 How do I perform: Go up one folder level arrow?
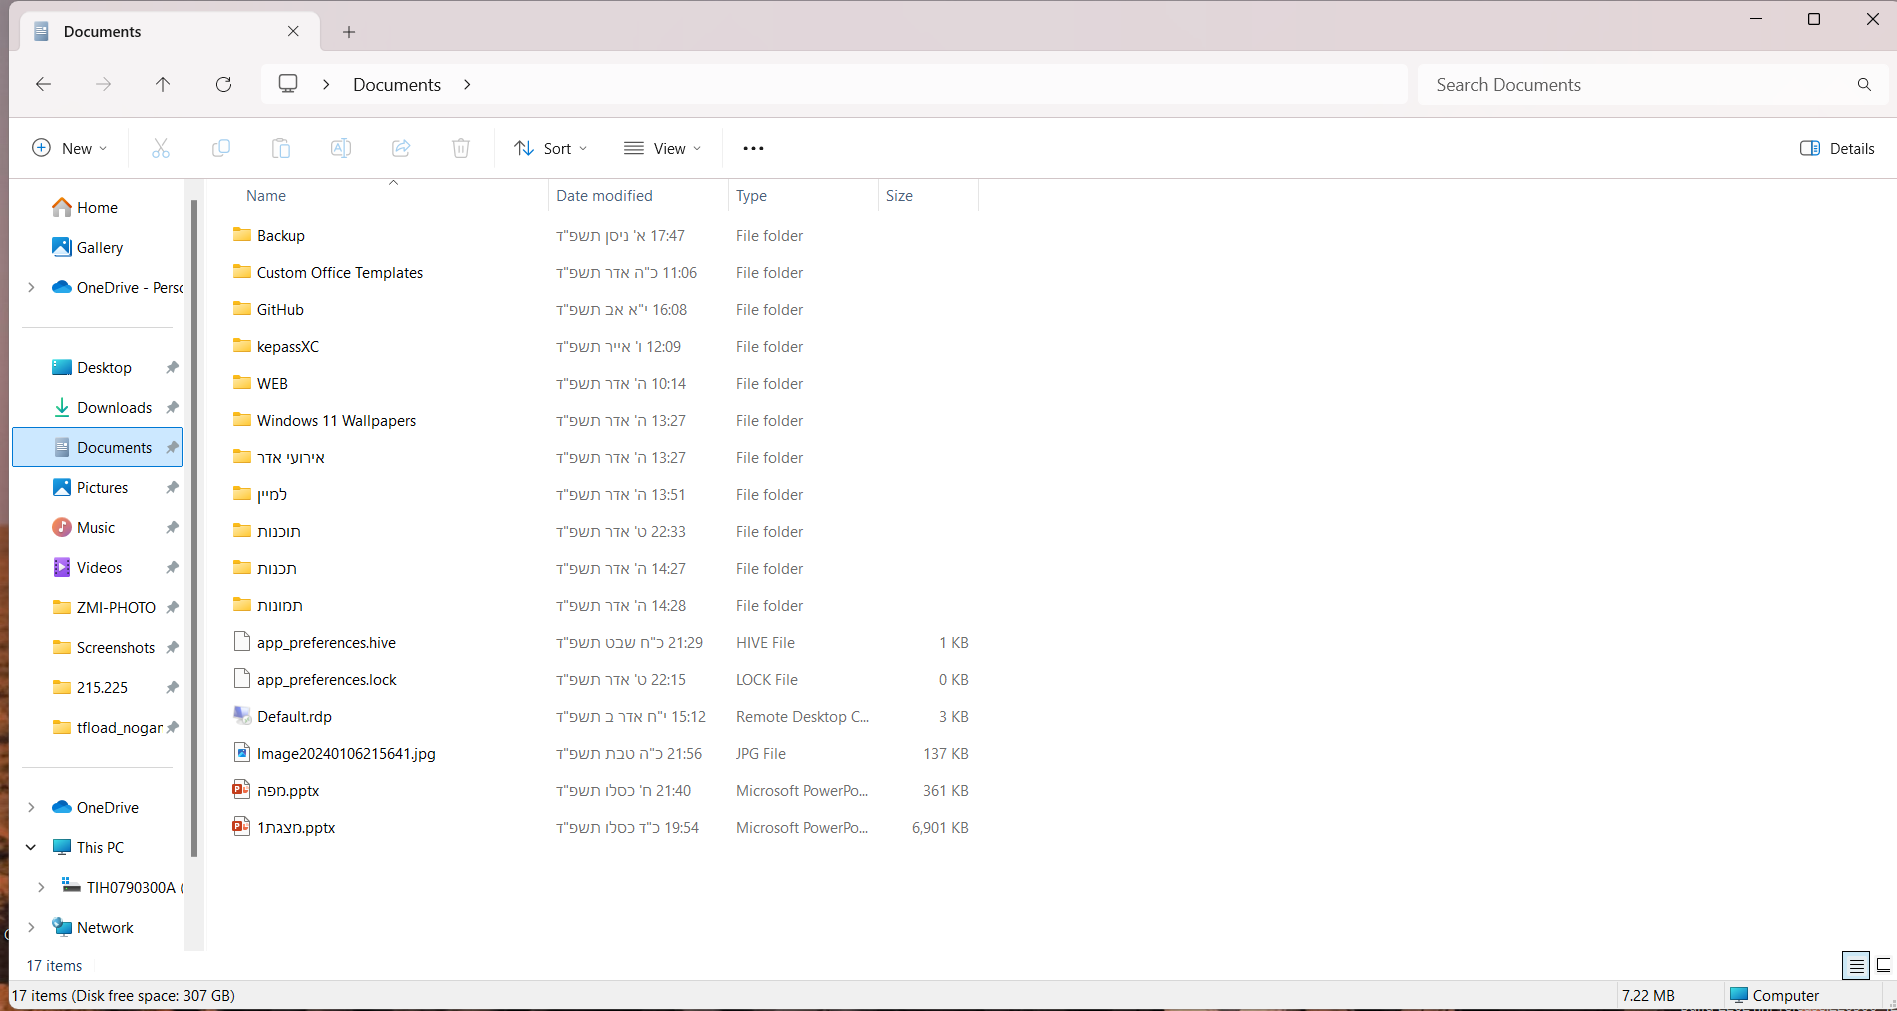(163, 84)
